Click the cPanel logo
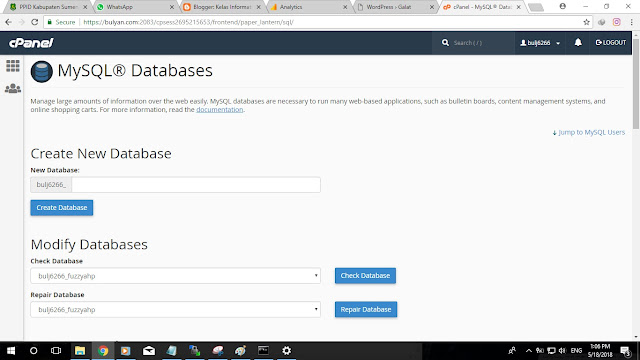The width and height of the screenshot is (640, 360). [x=31, y=43]
